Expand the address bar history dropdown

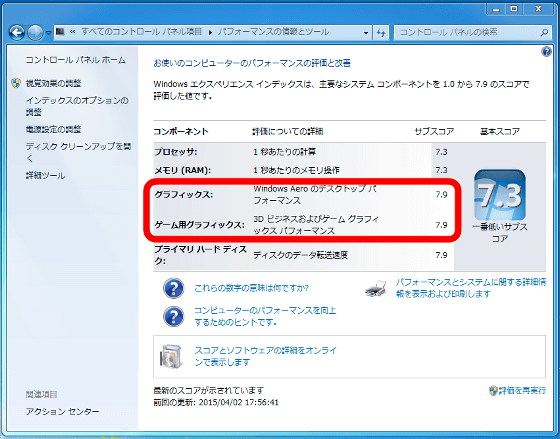(366, 33)
